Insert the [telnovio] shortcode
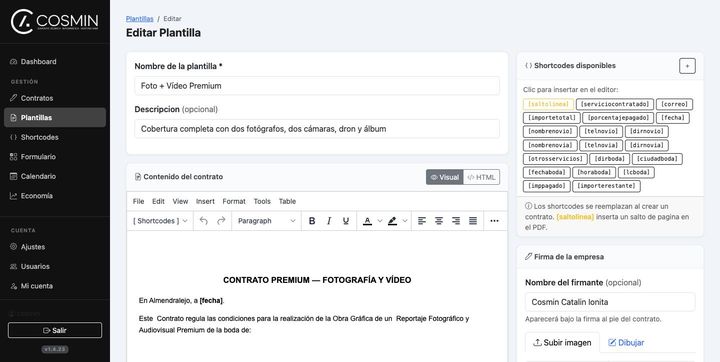 pos(601,132)
